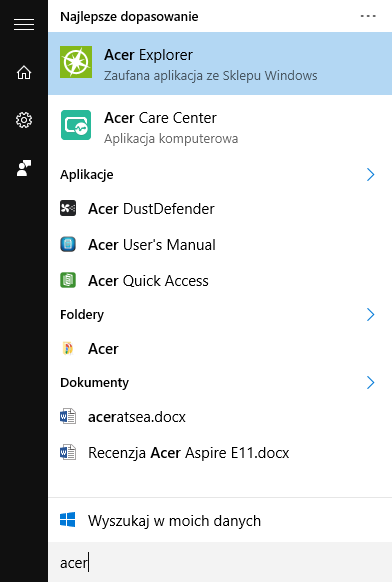Open the settings gear in sidebar

pyautogui.click(x=24, y=120)
